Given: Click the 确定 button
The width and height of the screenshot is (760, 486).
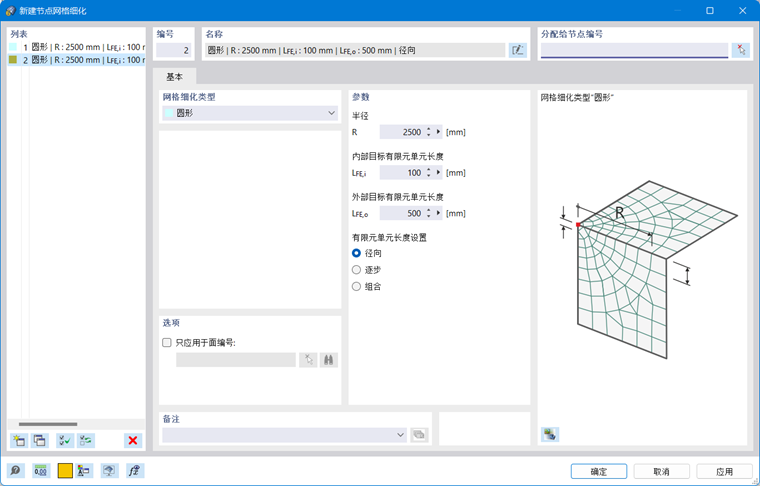Looking at the screenshot, I should click(599, 471).
